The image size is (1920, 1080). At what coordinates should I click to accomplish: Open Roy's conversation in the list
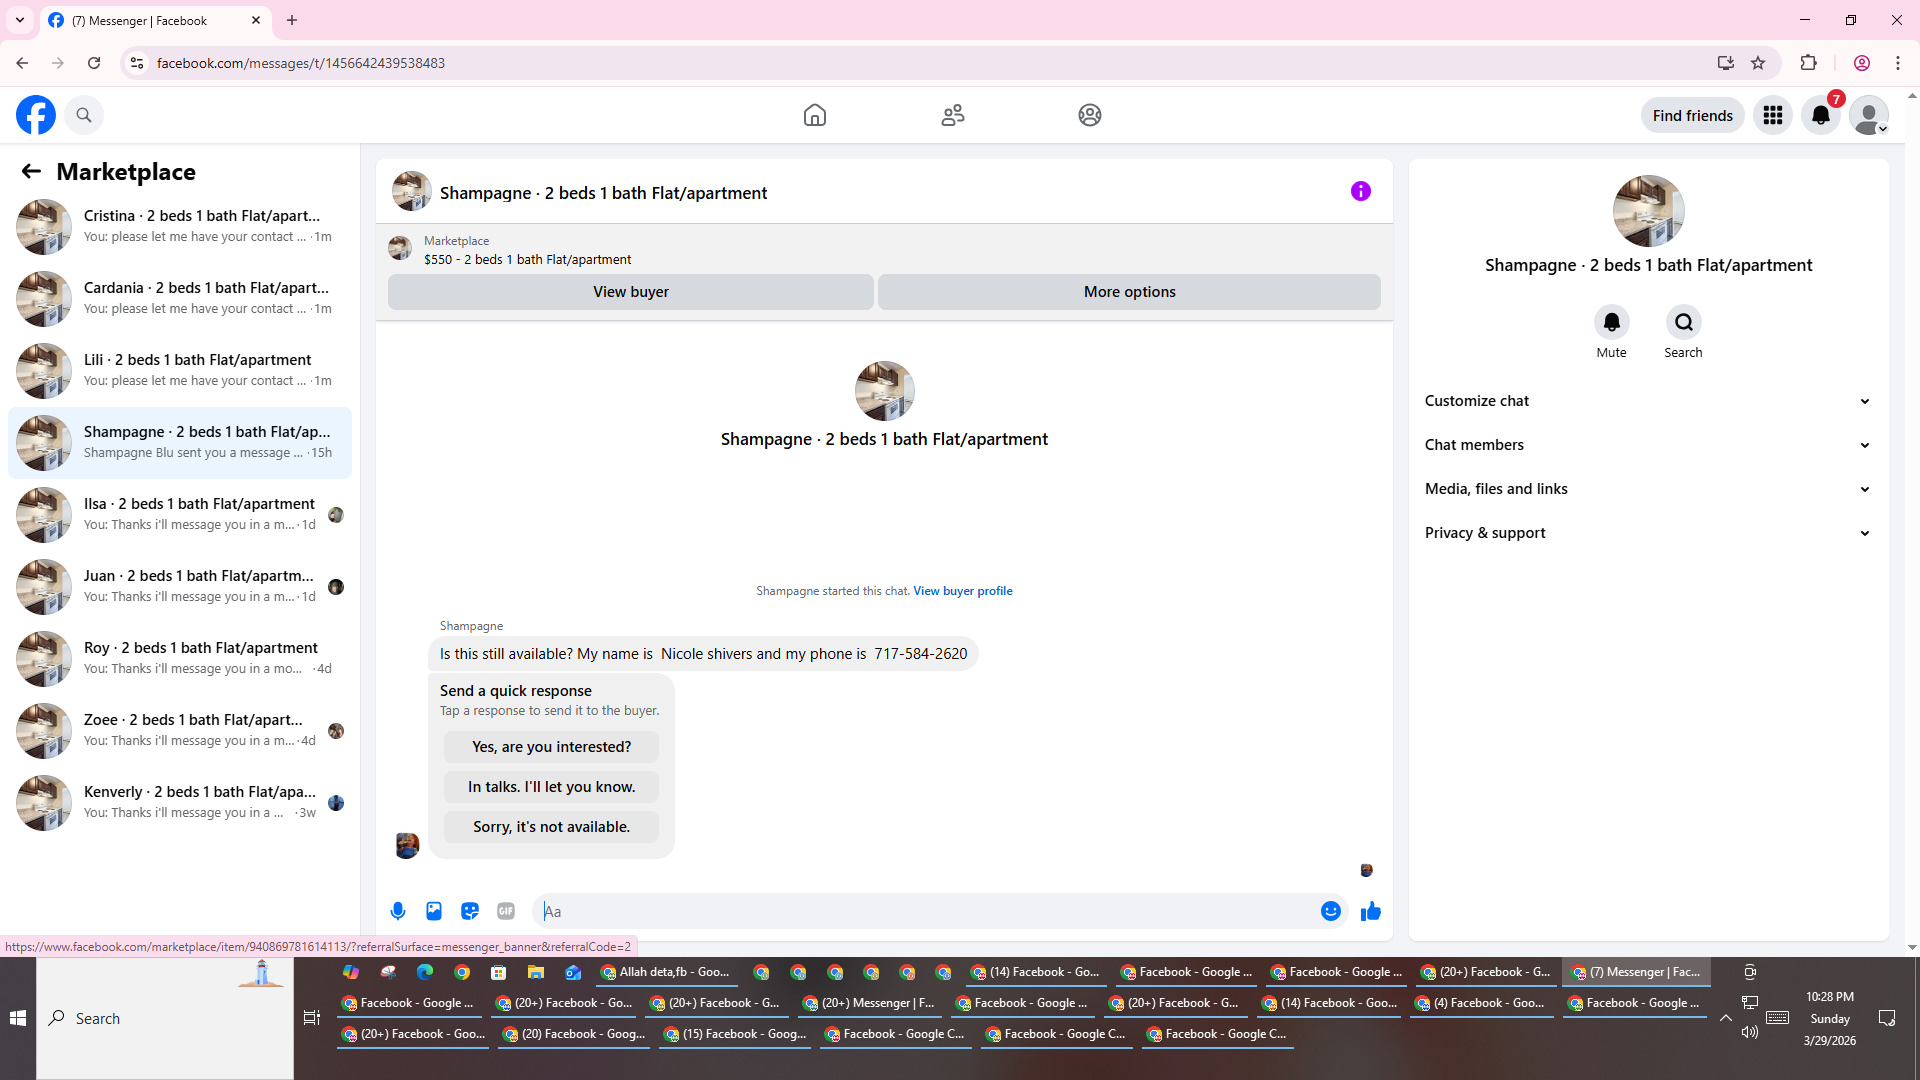[180, 658]
